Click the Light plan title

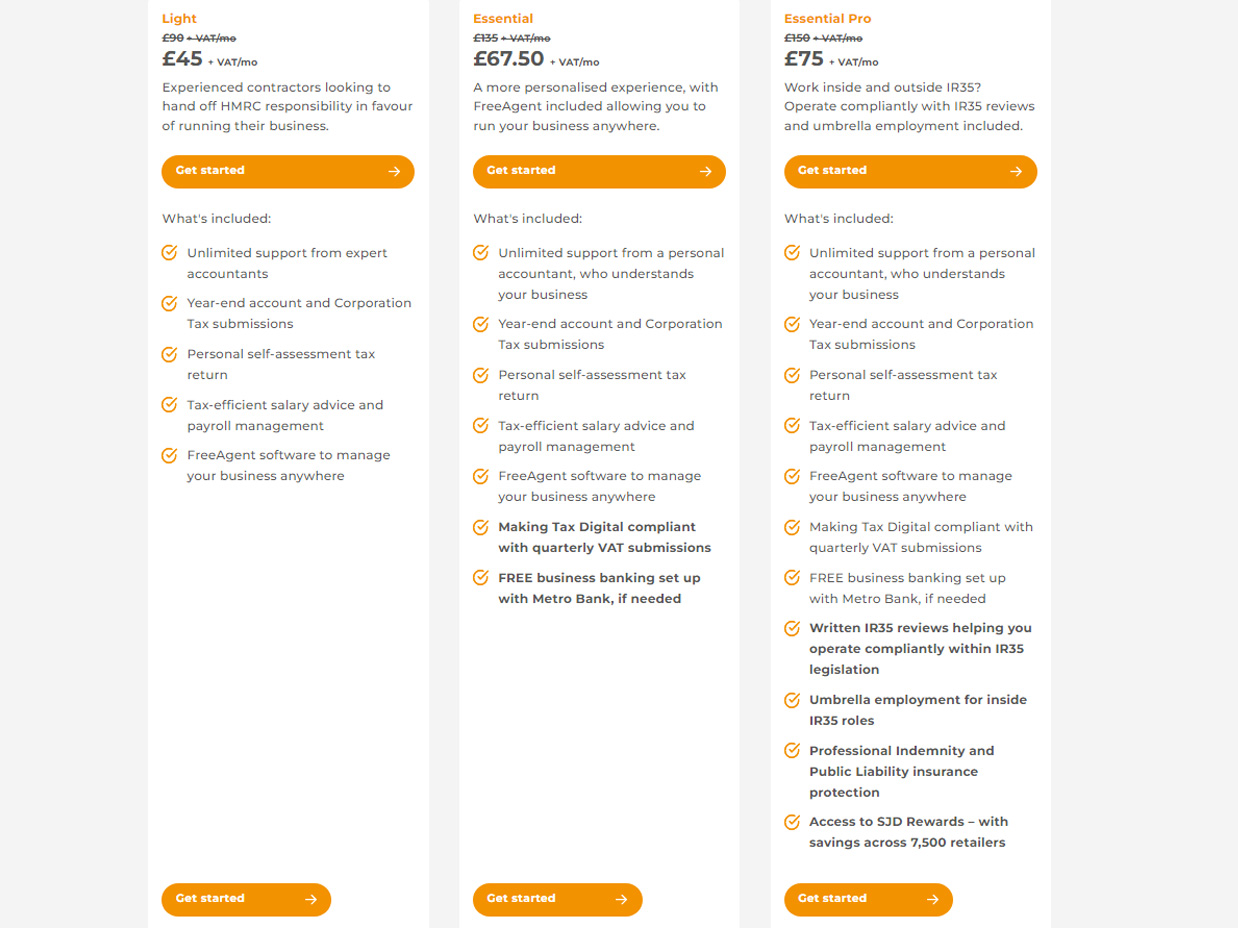click(x=179, y=18)
